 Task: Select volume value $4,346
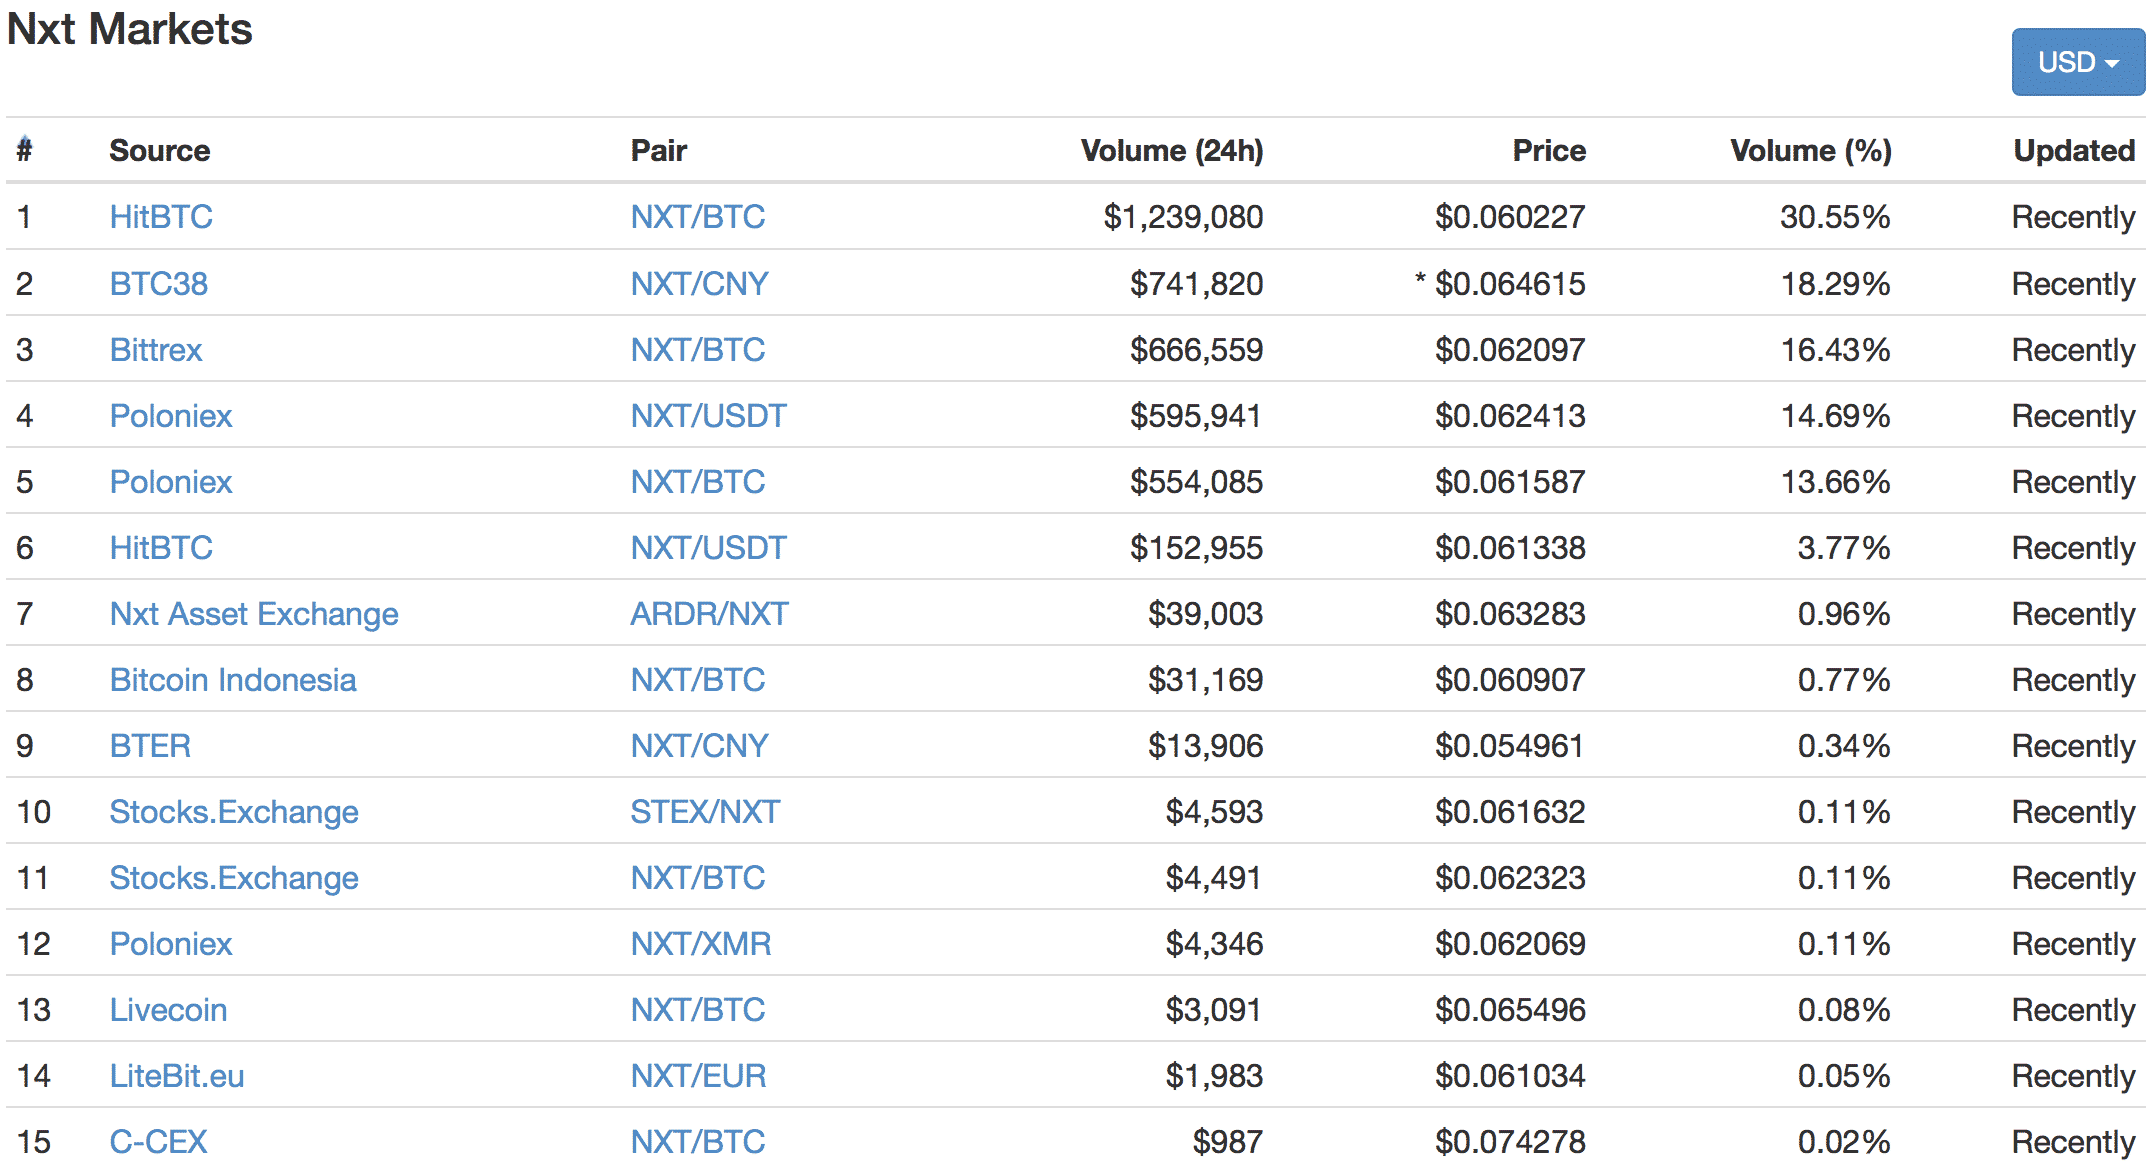click(1215, 944)
